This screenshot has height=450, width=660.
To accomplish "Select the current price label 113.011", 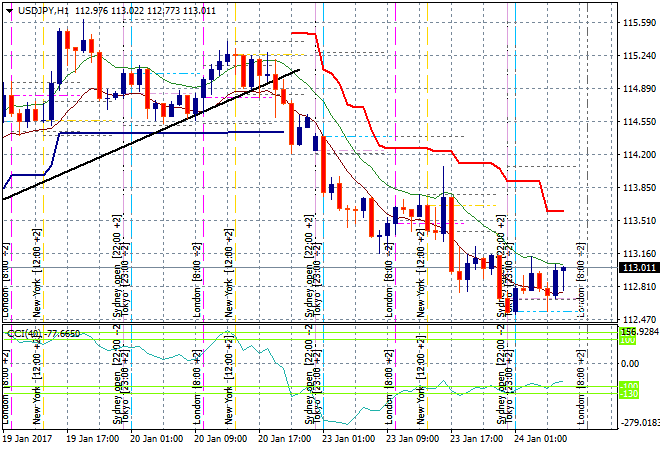I will click(637, 268).
